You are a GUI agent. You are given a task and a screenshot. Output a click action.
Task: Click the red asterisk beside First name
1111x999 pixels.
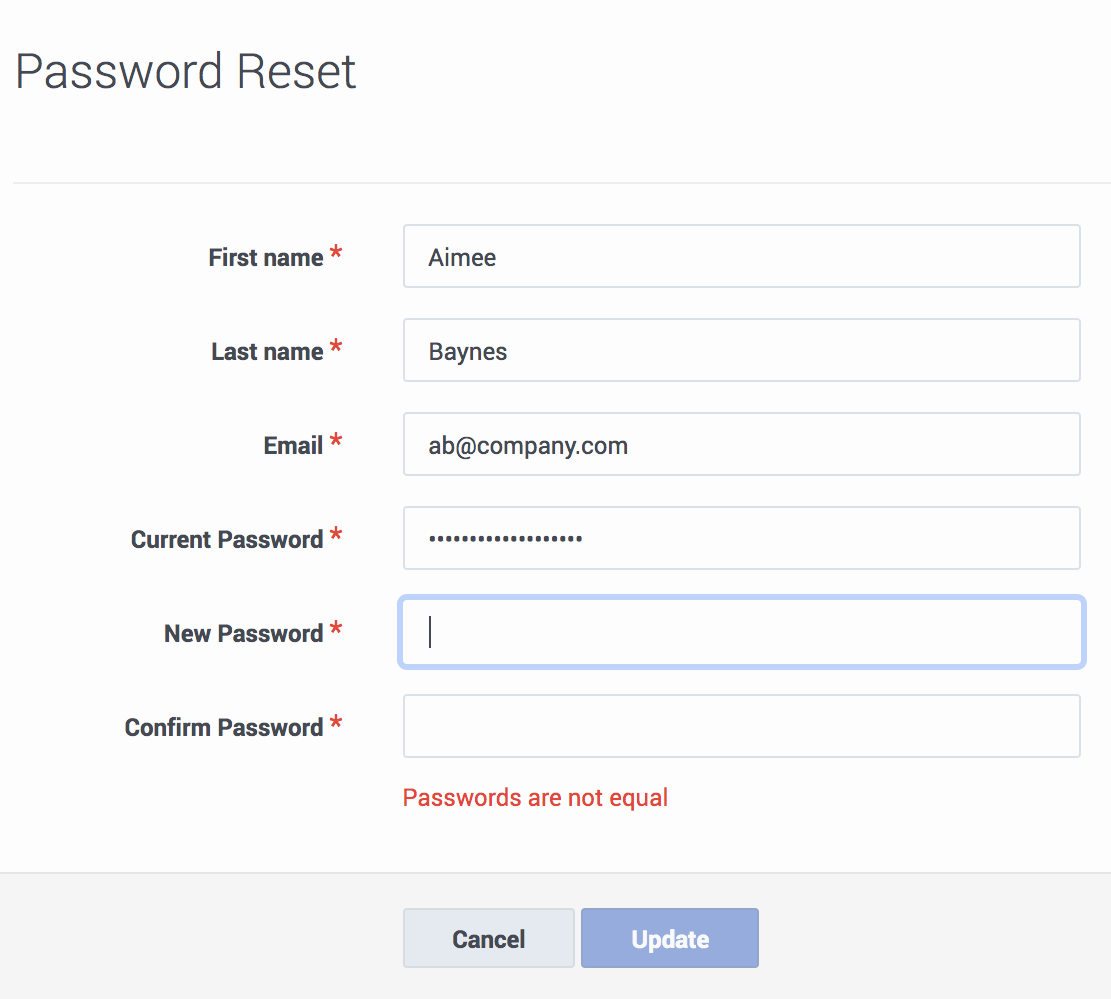point(336,252)
